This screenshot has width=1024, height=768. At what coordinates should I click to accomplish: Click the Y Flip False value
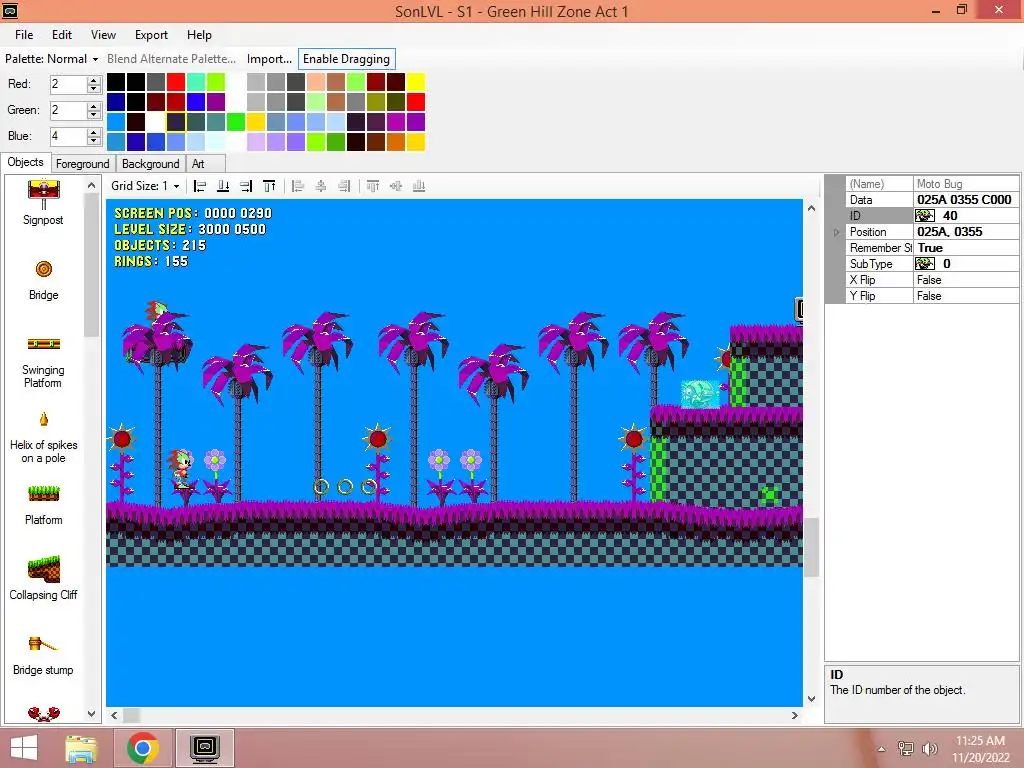point(966,296)
